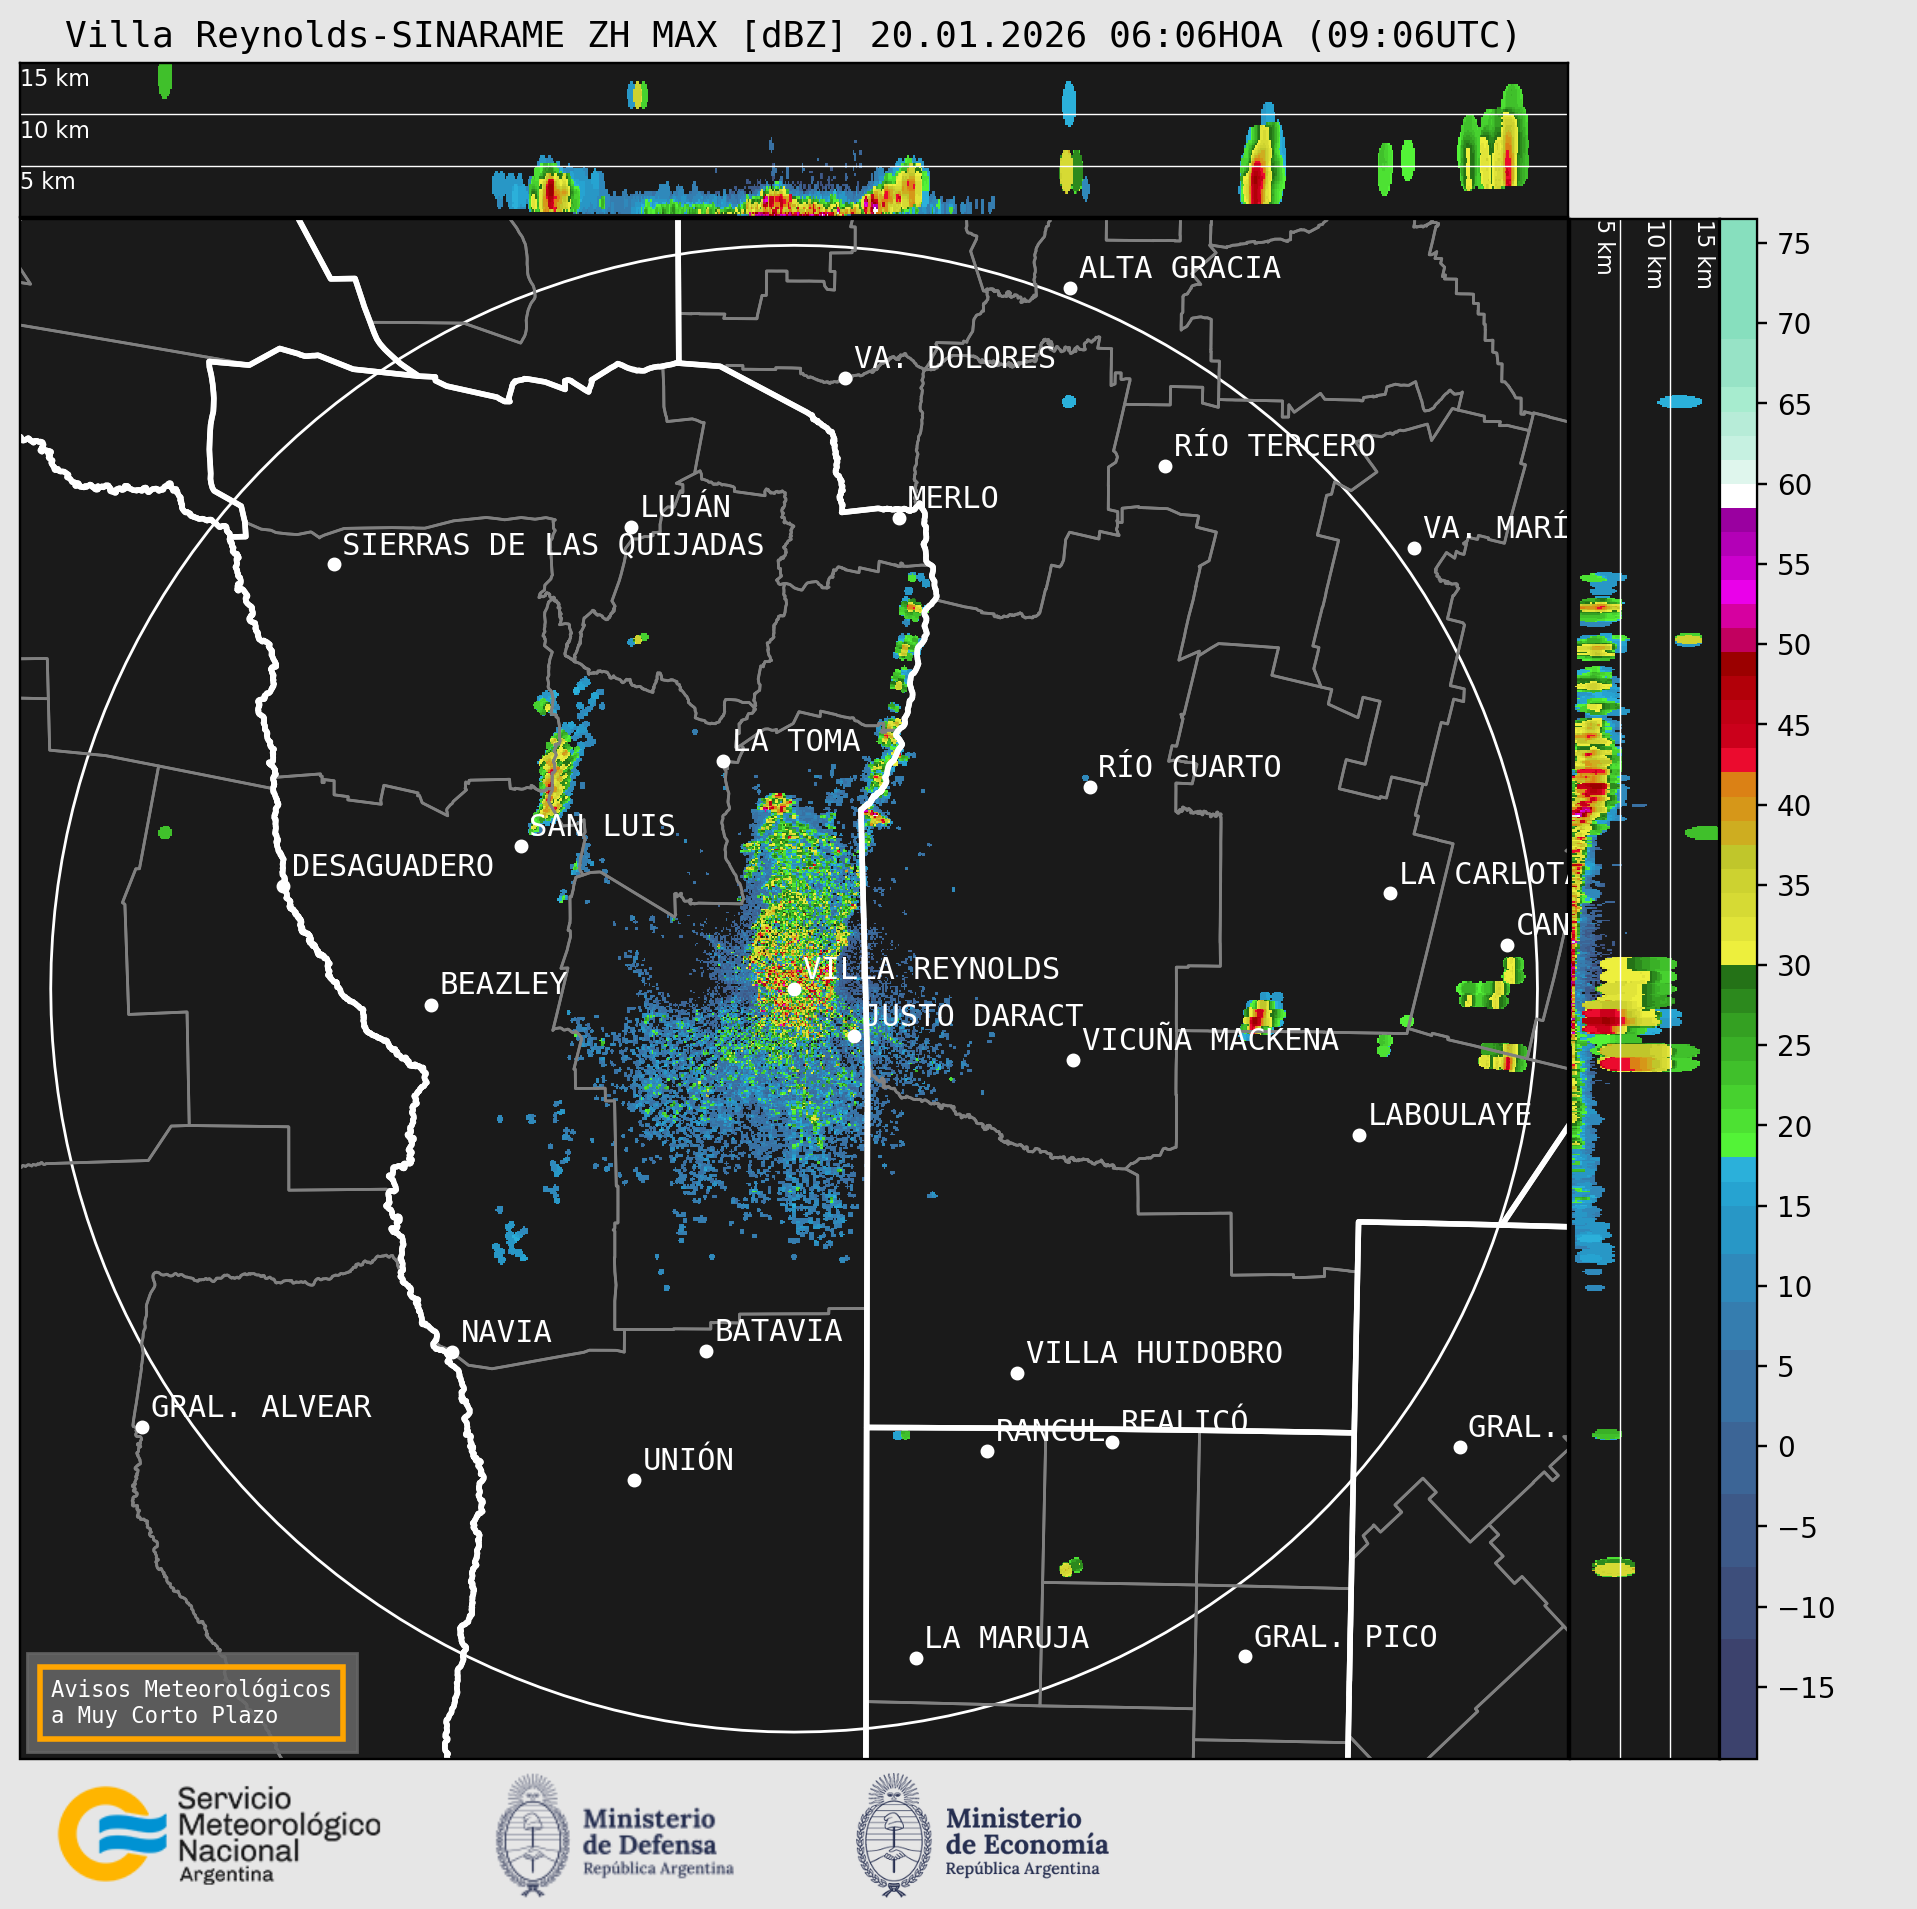Click the Avisos Meteorológicos a Muy Corto Plazo box
The height and width of the screenshot is (1909, 1917).
click(191, 1702)
